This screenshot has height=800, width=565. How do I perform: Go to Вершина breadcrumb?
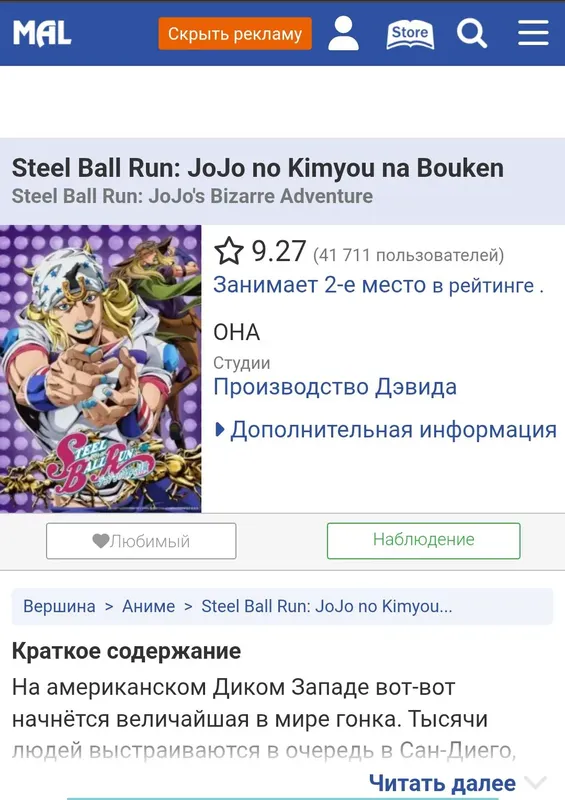pyautogui.click(x=59, y=606)
